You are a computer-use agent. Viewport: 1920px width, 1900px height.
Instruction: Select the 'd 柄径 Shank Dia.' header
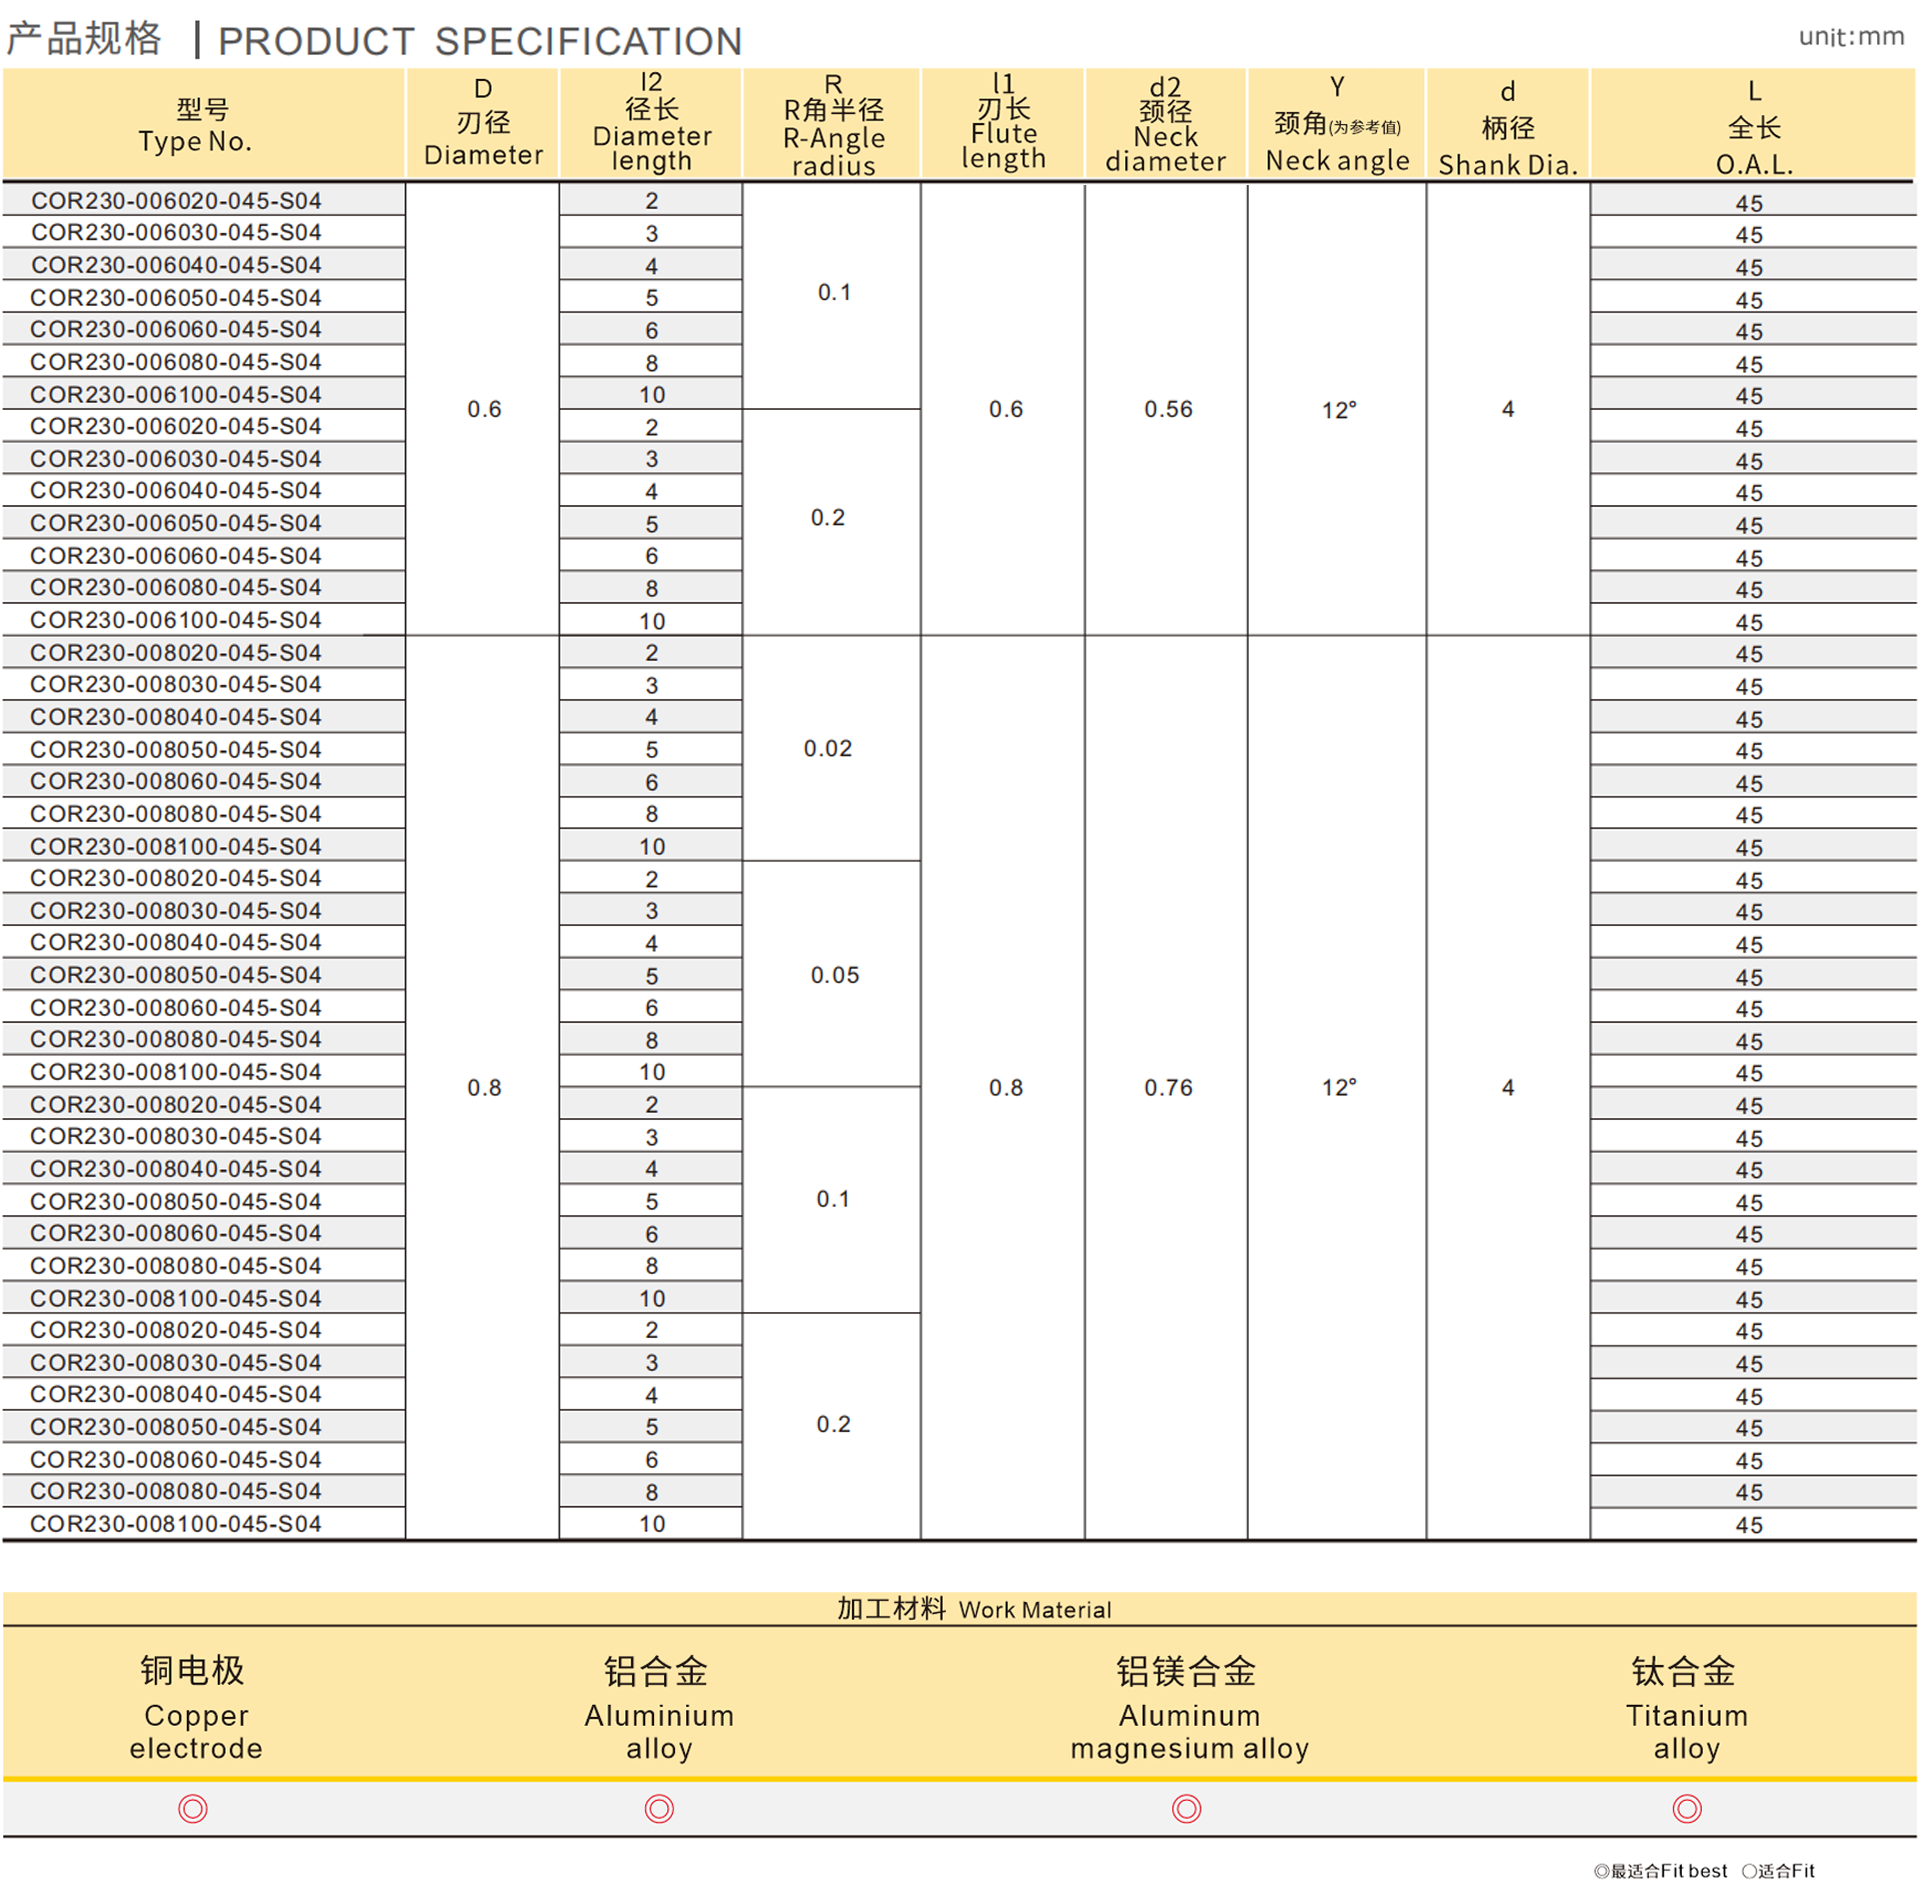coord(1508,124)
